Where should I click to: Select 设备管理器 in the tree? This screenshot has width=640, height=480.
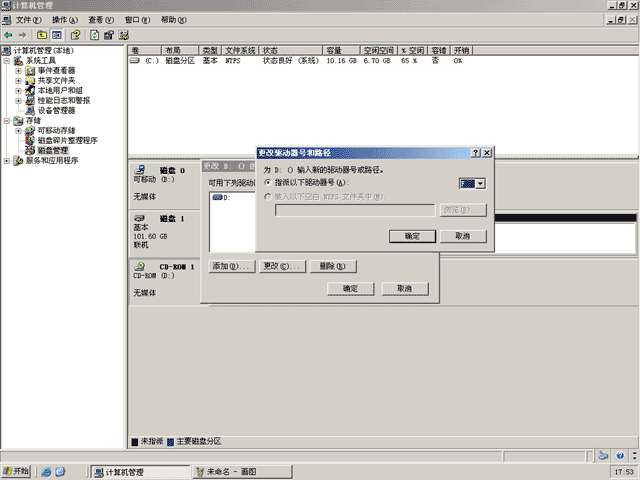point(56,110)
